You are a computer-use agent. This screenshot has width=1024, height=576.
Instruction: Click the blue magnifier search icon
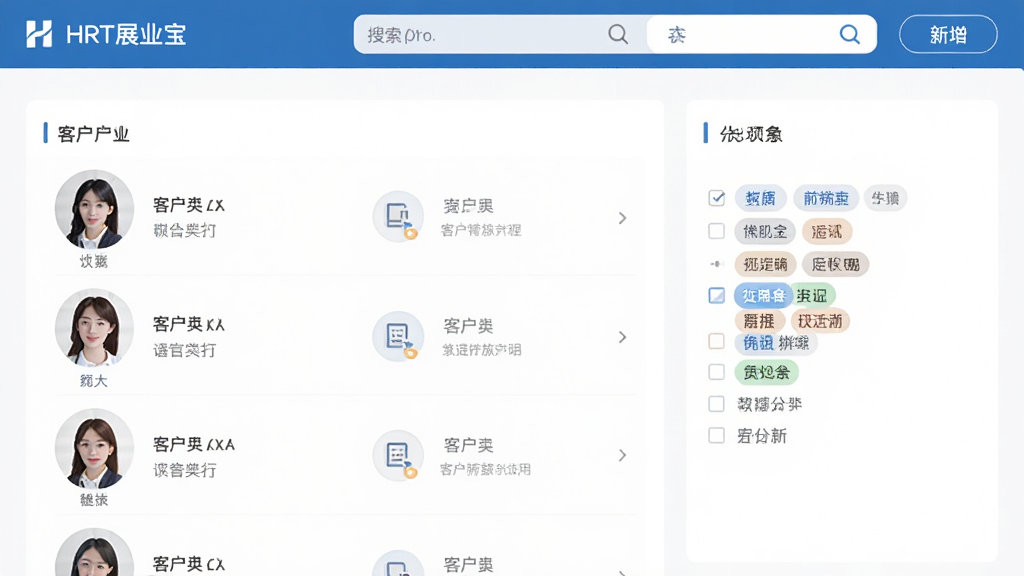(x=849, y=34)
